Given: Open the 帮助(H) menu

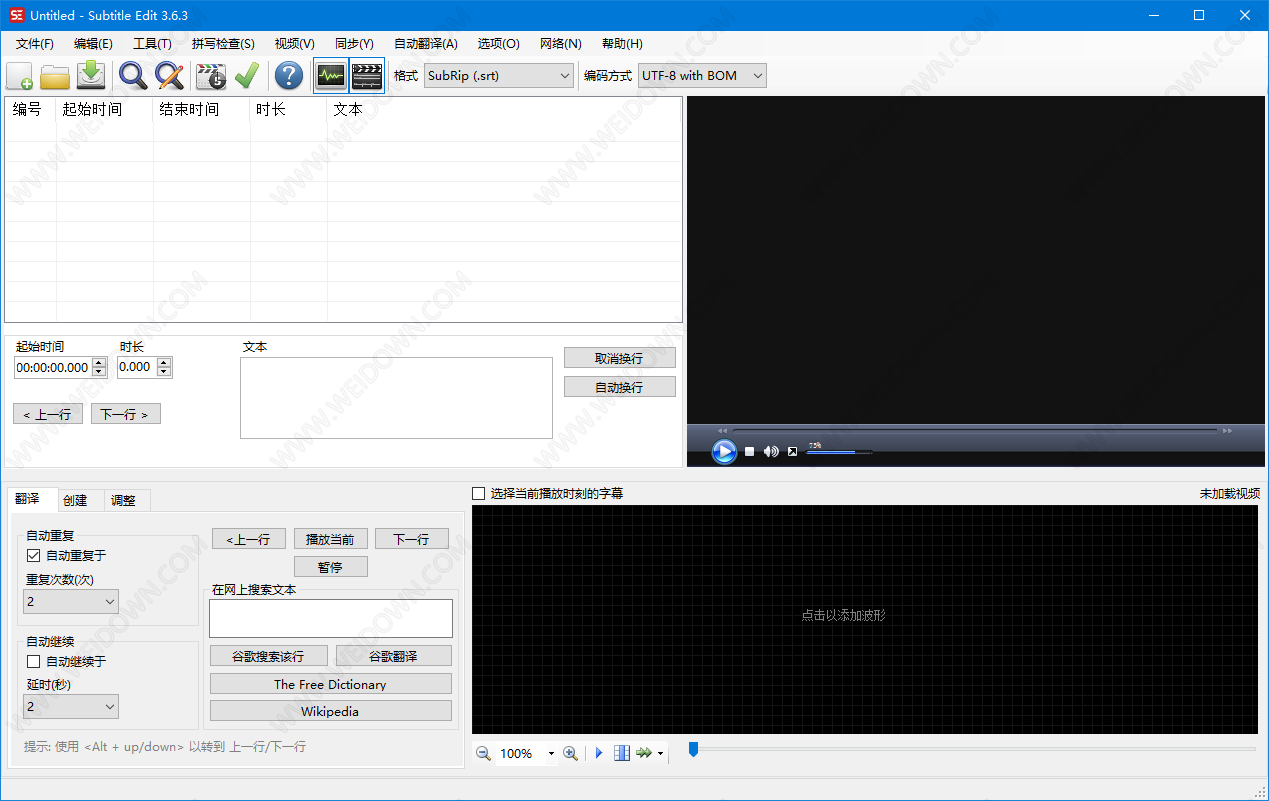Looking at the screenshot, I should click(622, 44).
